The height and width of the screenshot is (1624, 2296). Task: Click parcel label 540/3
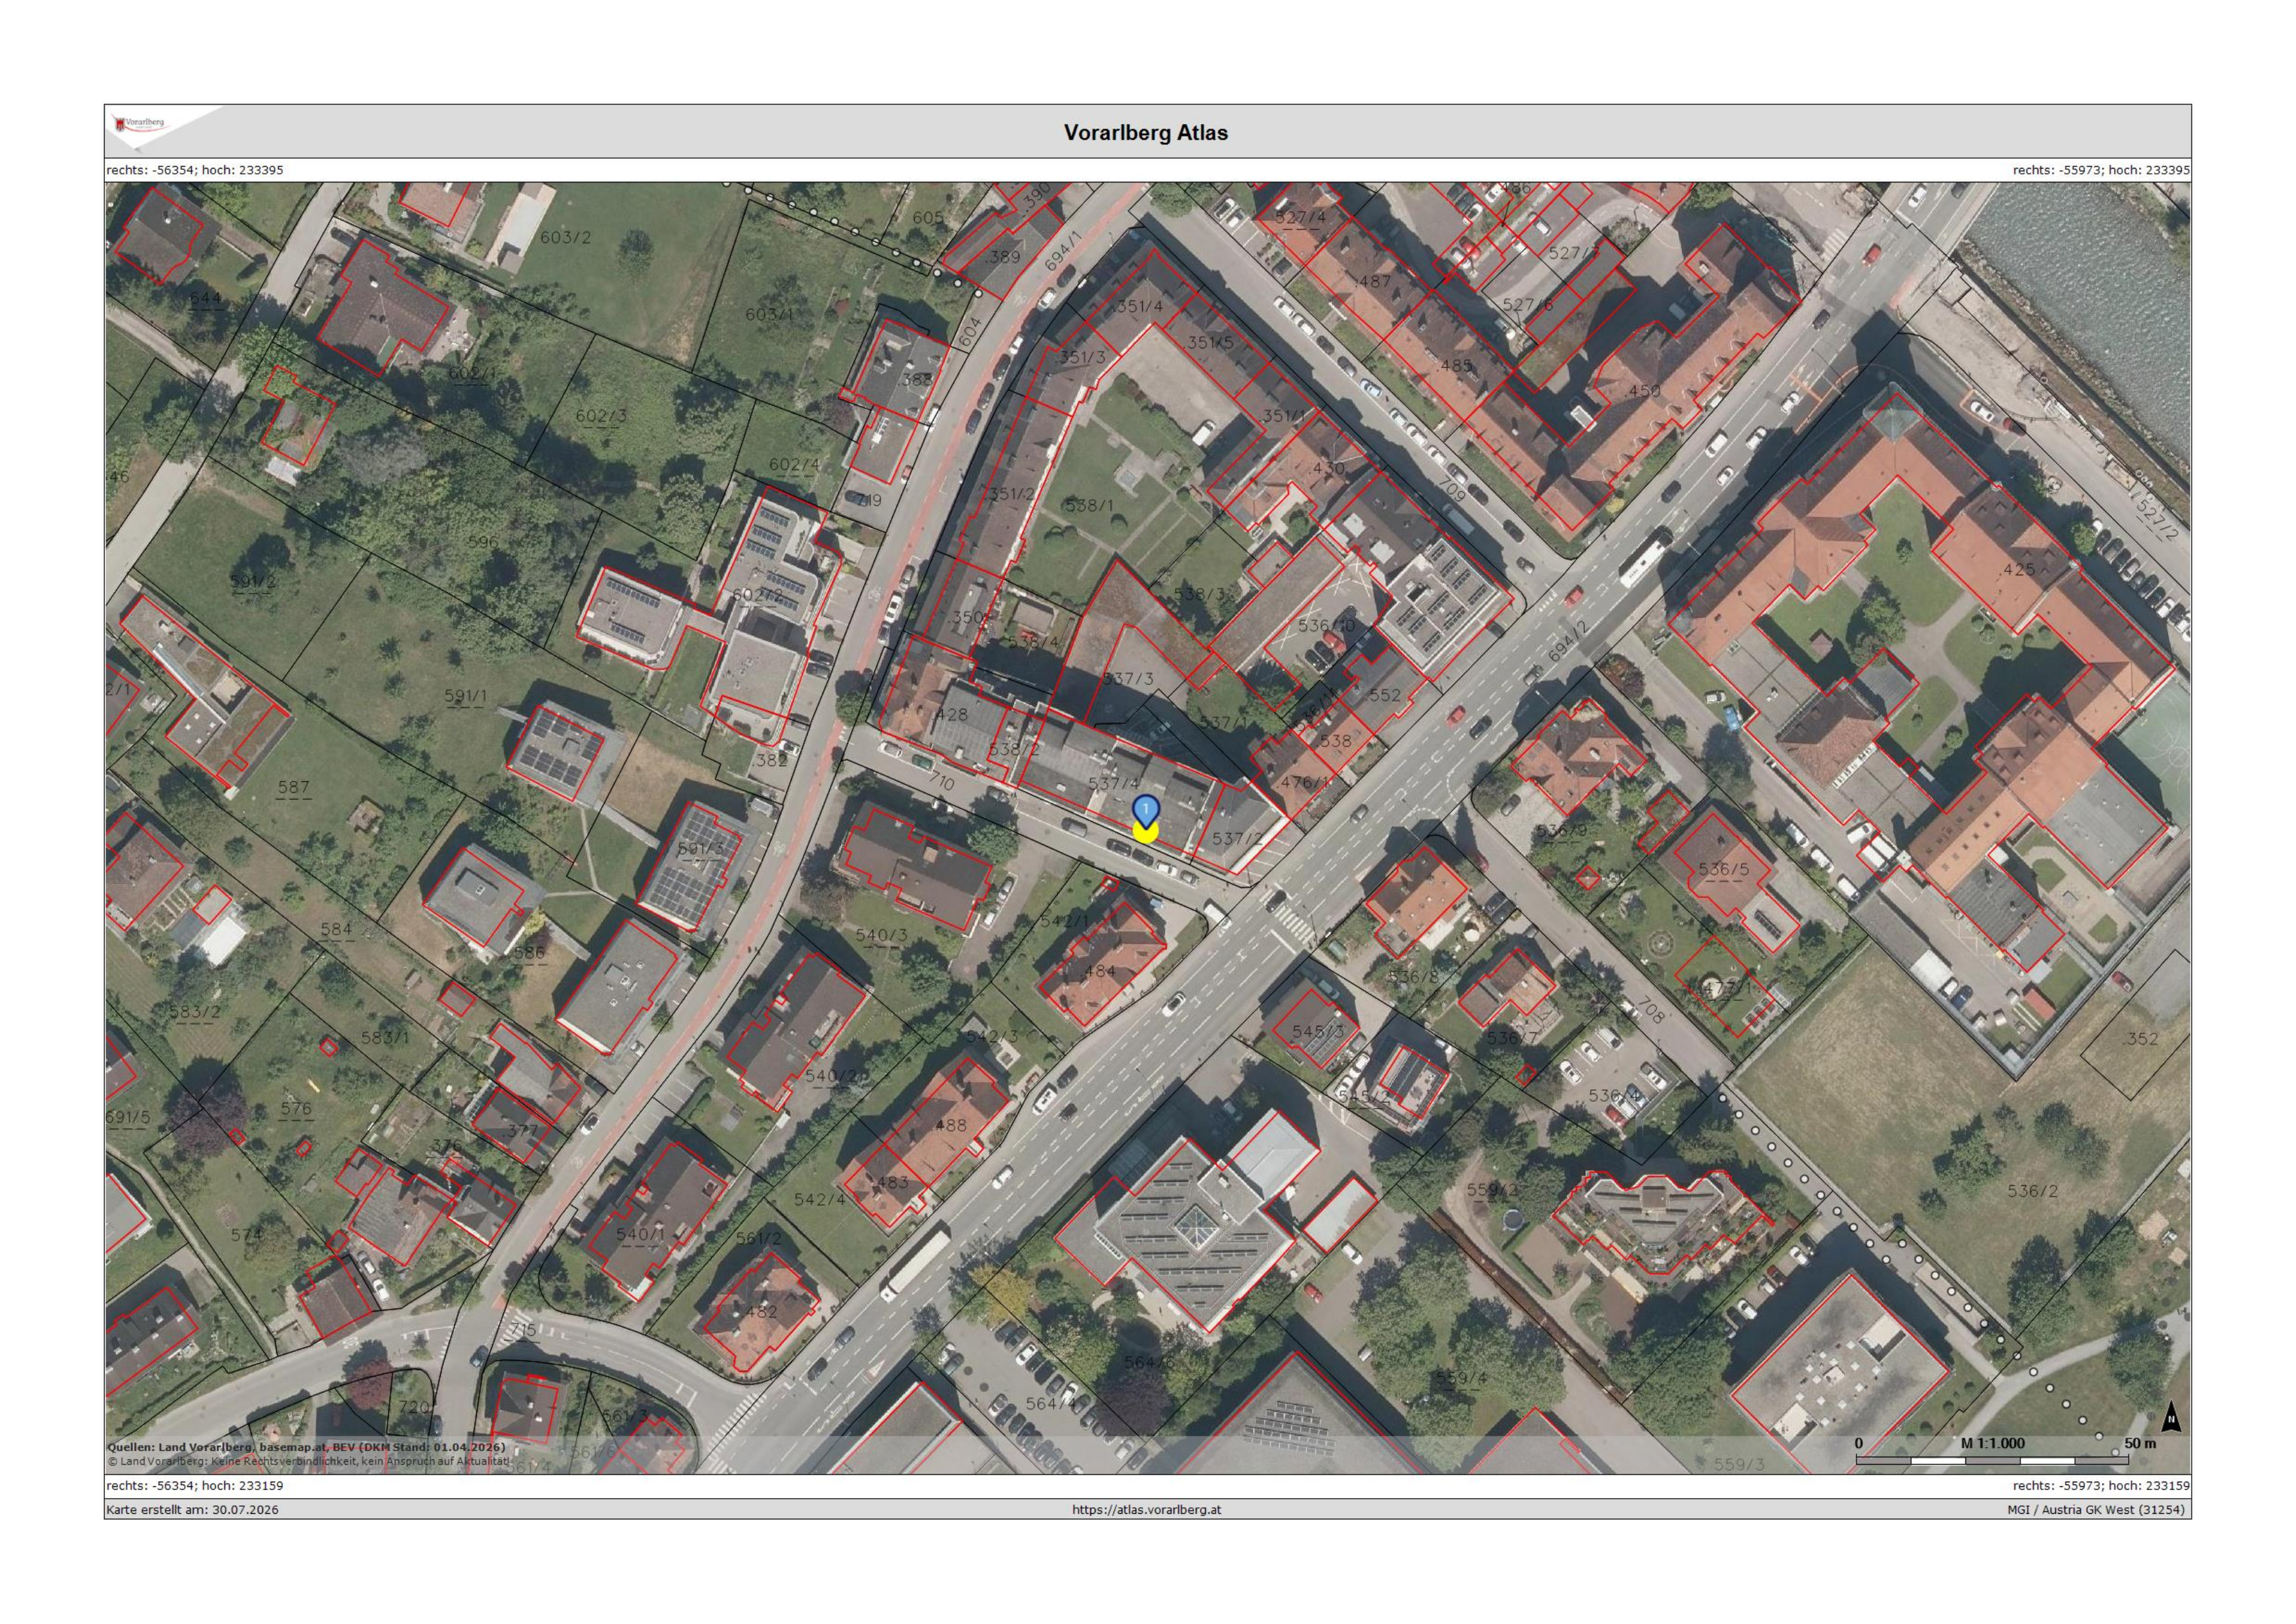(x=881, y=935)
